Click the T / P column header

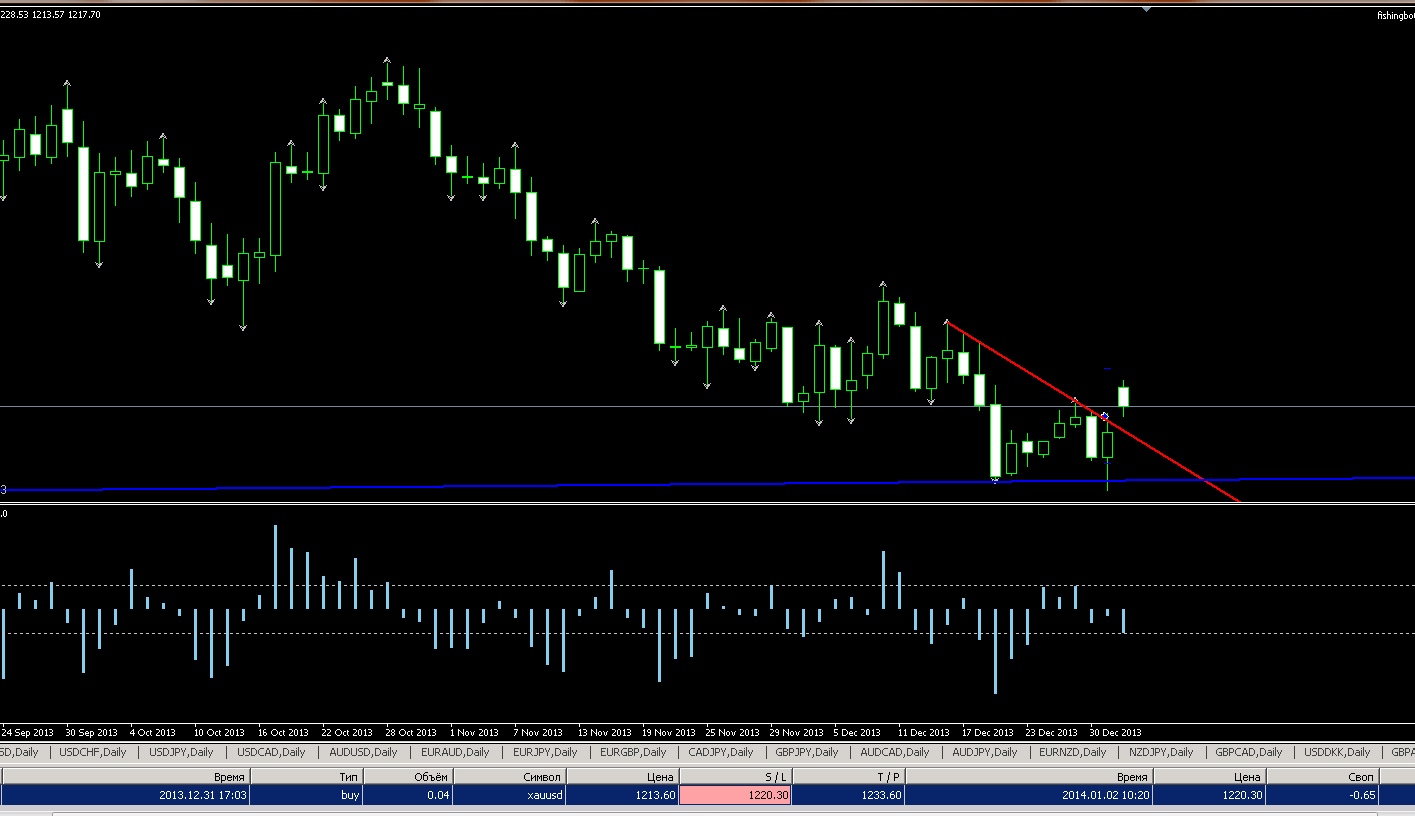(847, 776)
